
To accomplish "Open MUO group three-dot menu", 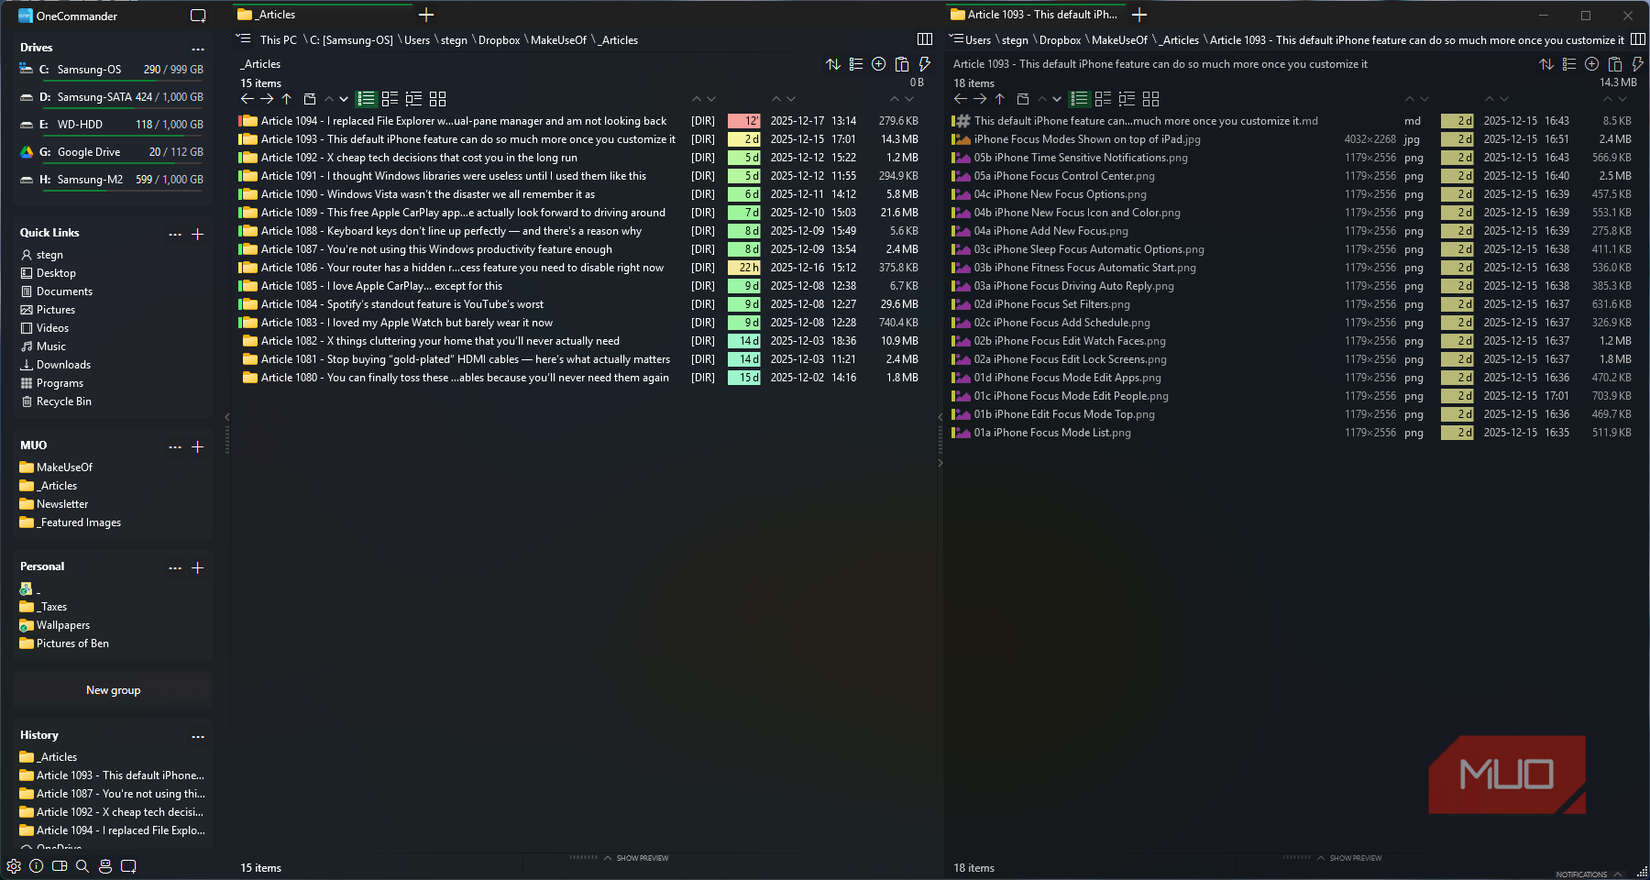I will coord(175,447).
